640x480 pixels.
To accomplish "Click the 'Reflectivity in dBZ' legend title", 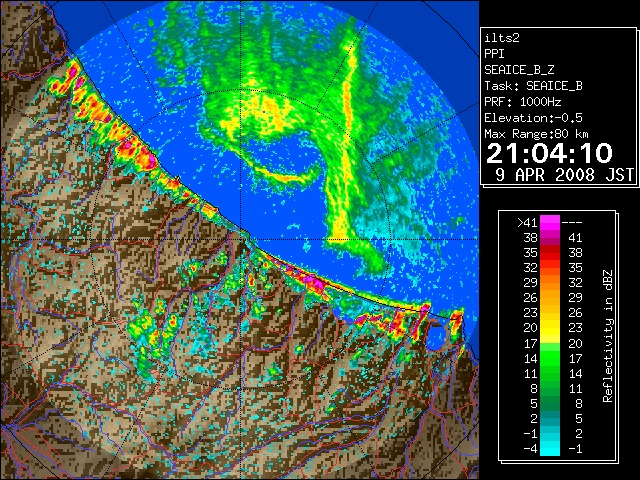I will tap(607, 336).
